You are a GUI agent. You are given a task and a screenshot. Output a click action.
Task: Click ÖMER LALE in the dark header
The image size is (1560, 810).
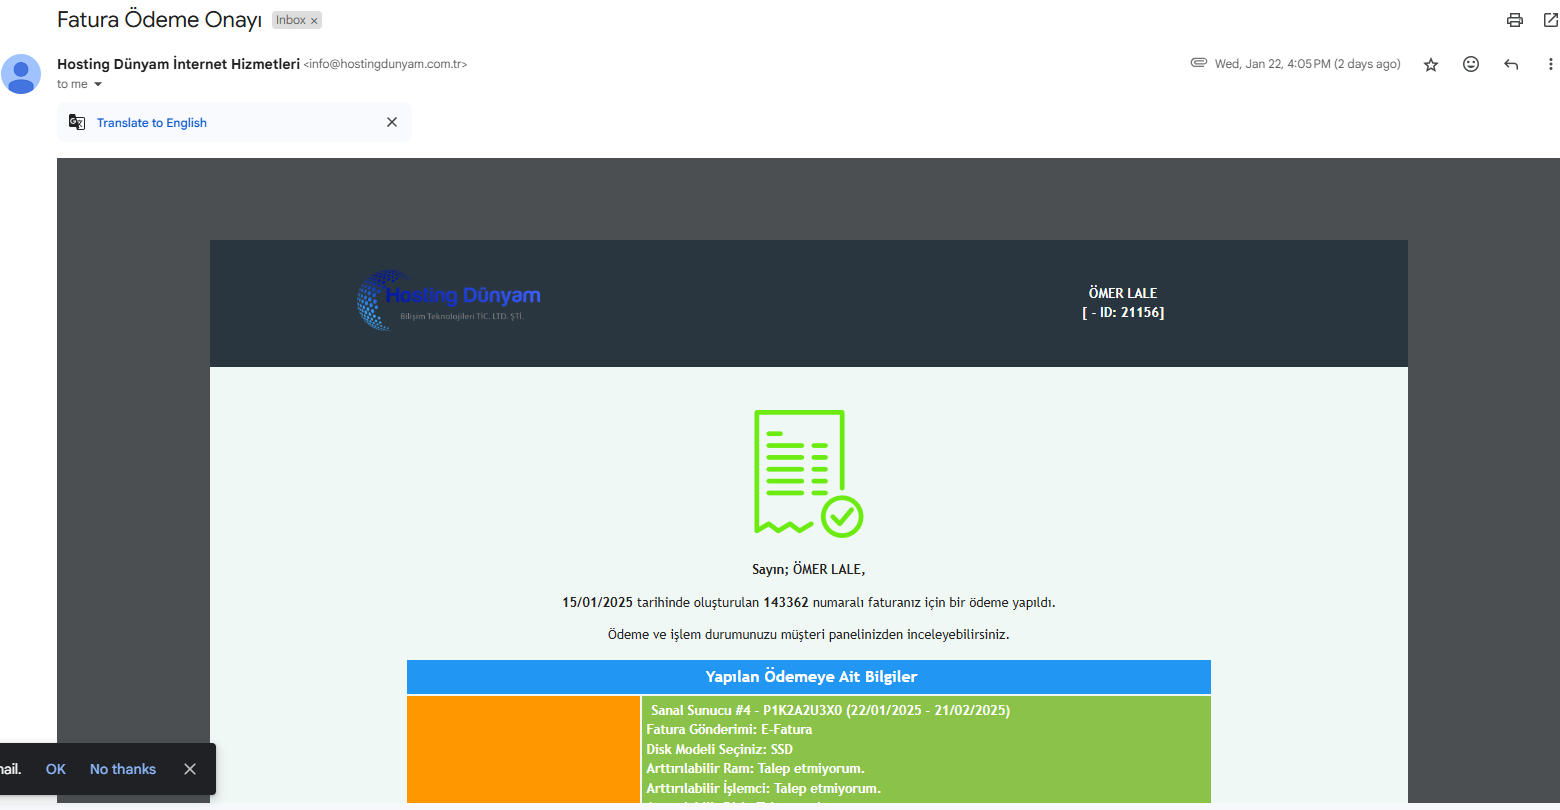(1123, 293)
